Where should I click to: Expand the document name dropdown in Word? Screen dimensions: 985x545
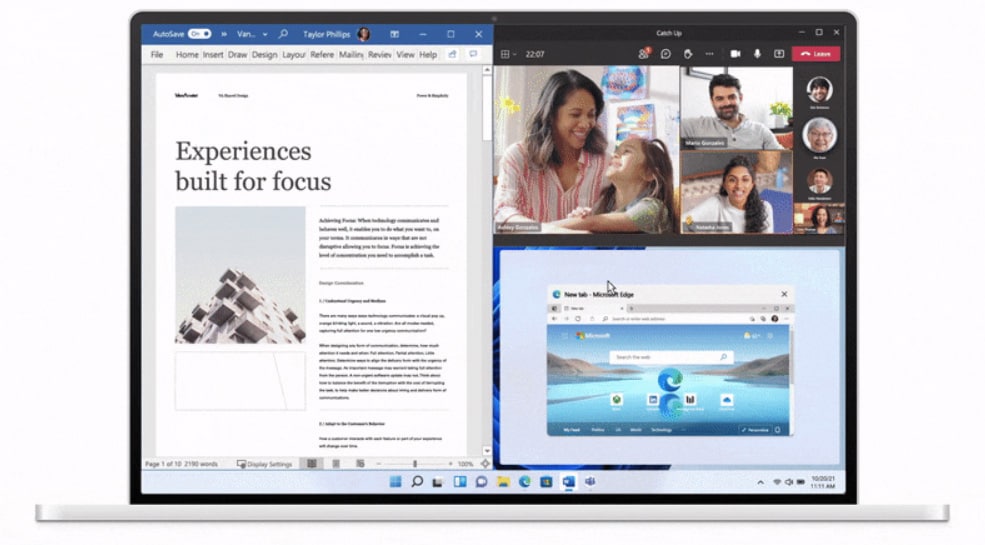(x=262, y=34)
